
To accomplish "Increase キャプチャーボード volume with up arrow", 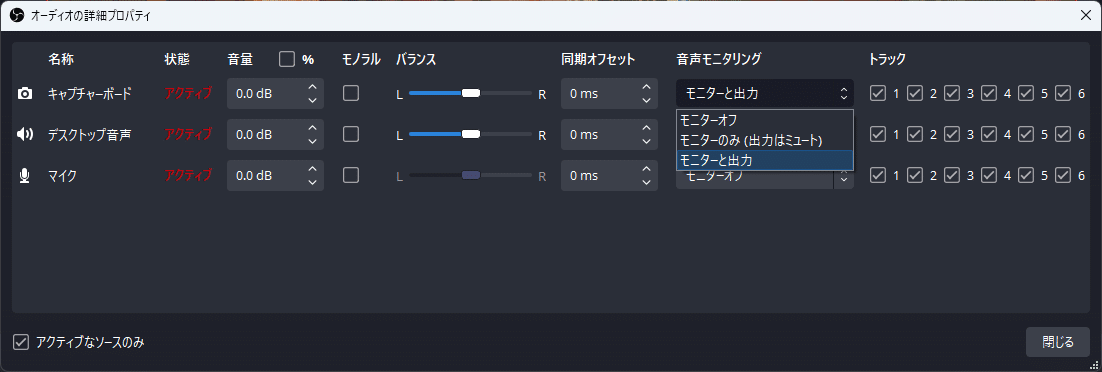I will [x=313, y=87].
